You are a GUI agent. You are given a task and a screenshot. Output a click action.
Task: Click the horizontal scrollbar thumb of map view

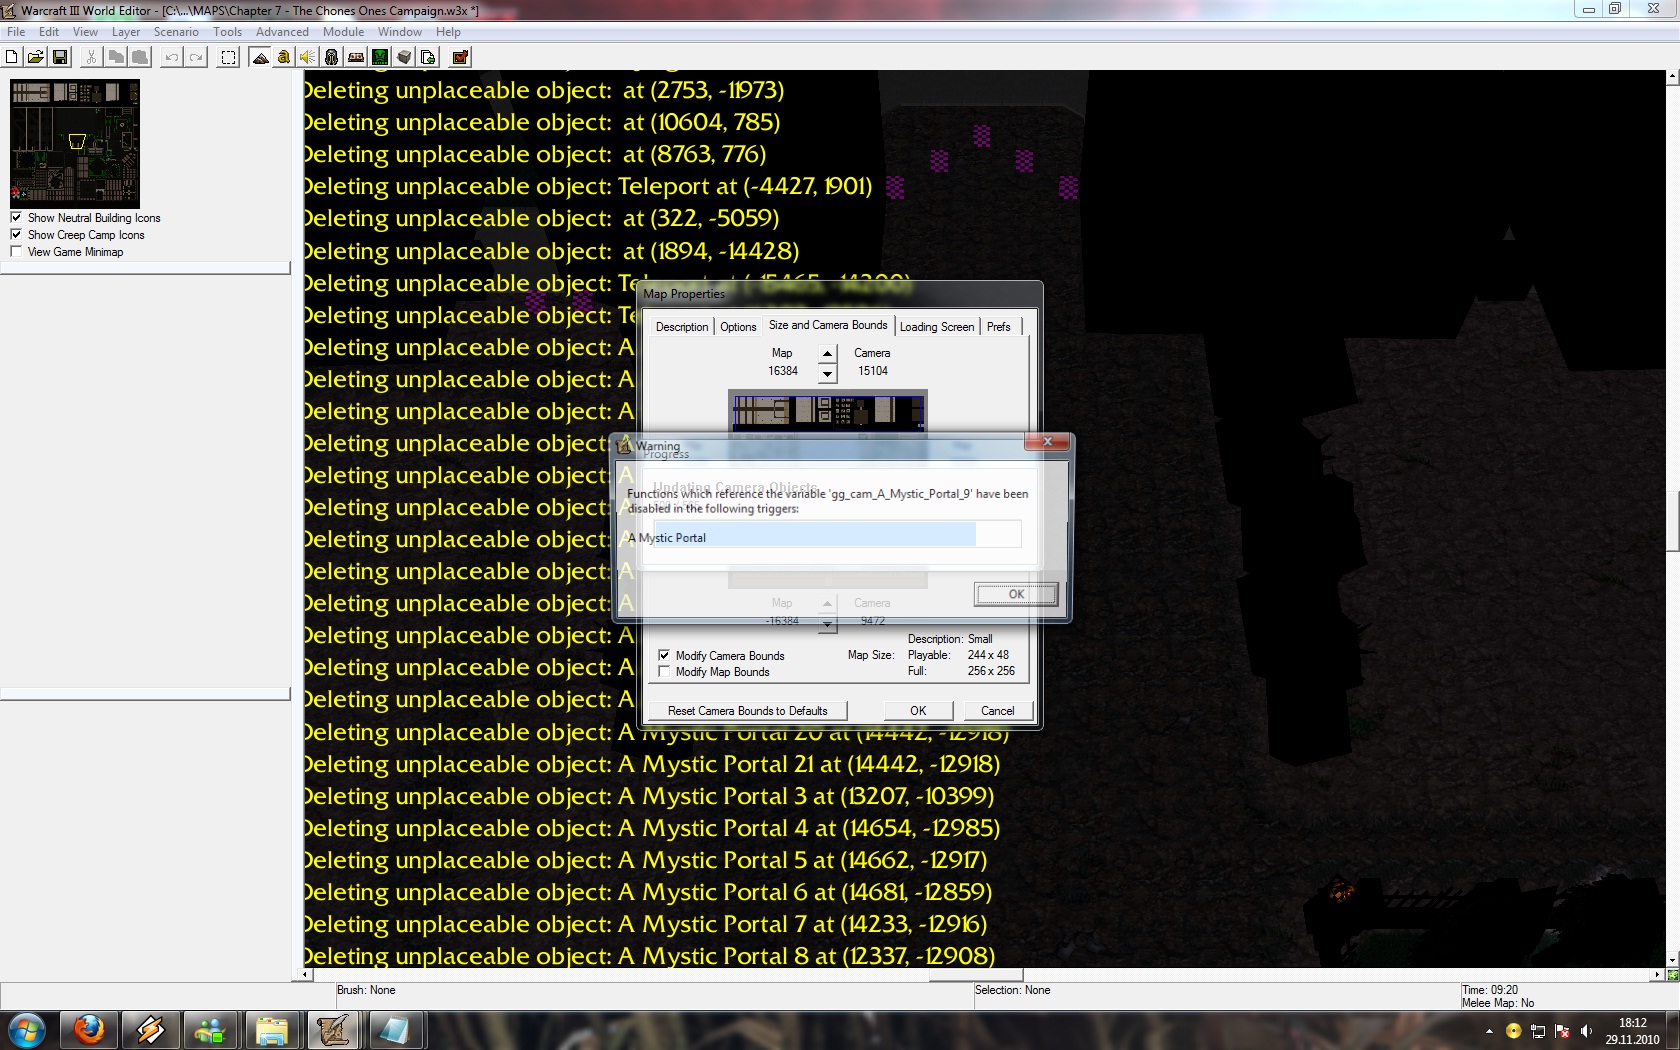(976, 974)
